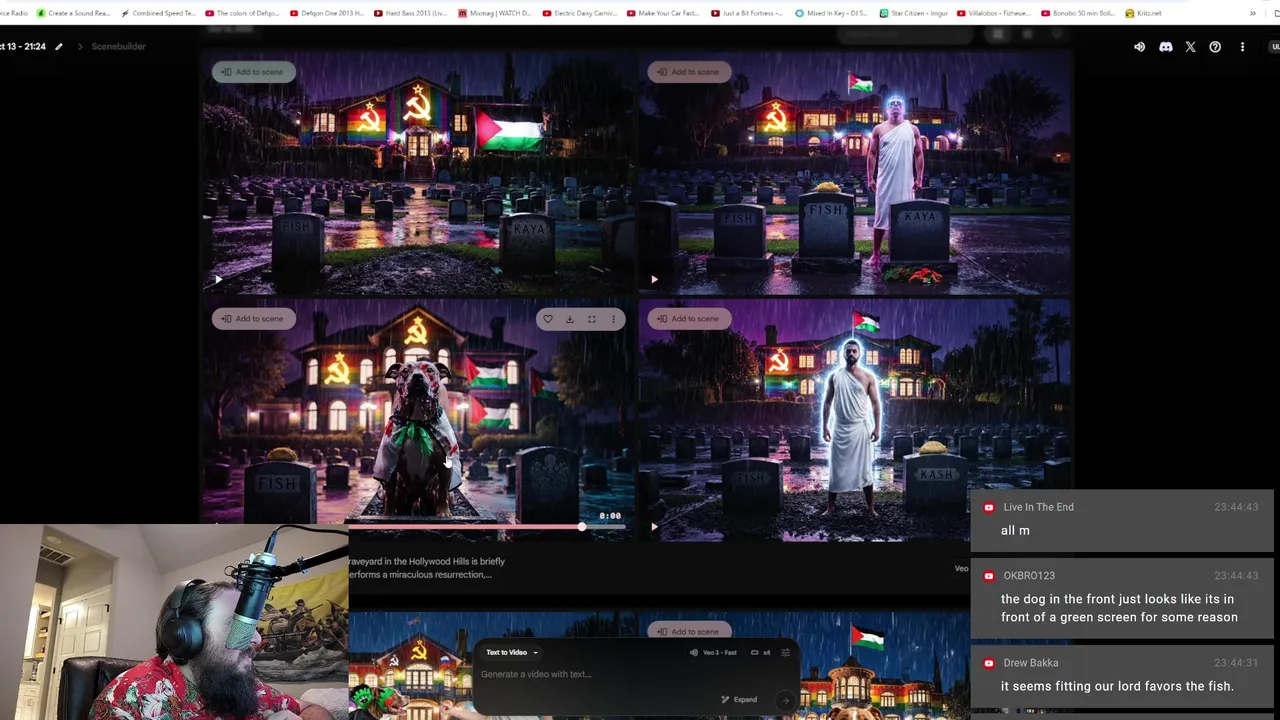
Task: Add the lower mansion video to scene
Action: coord(689,632)
